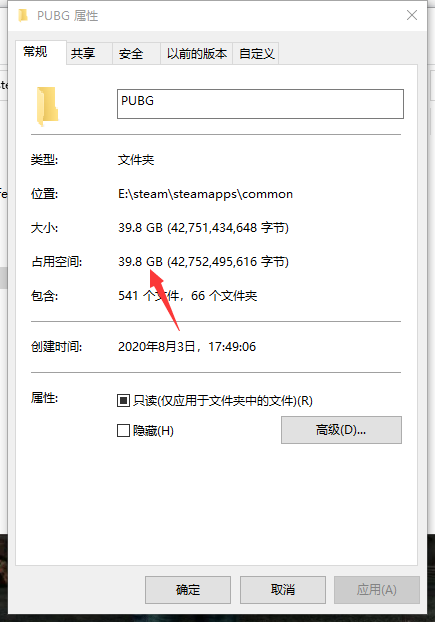Enable the 隐藏(H) hidden checkbox
435x622 pixels.
123,430
